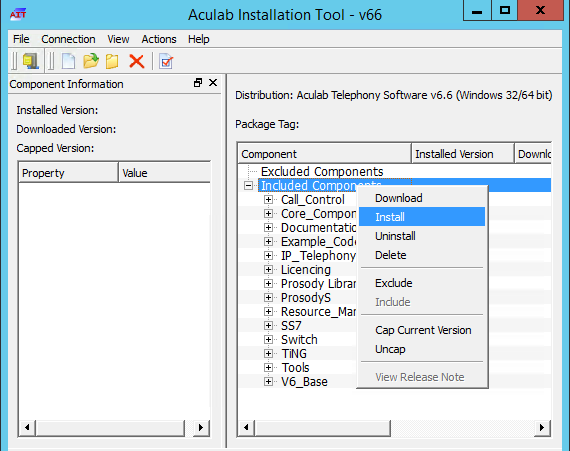Expand the Prosody Libraries node
The image size is (570, 451).
(x=268, y=283)
